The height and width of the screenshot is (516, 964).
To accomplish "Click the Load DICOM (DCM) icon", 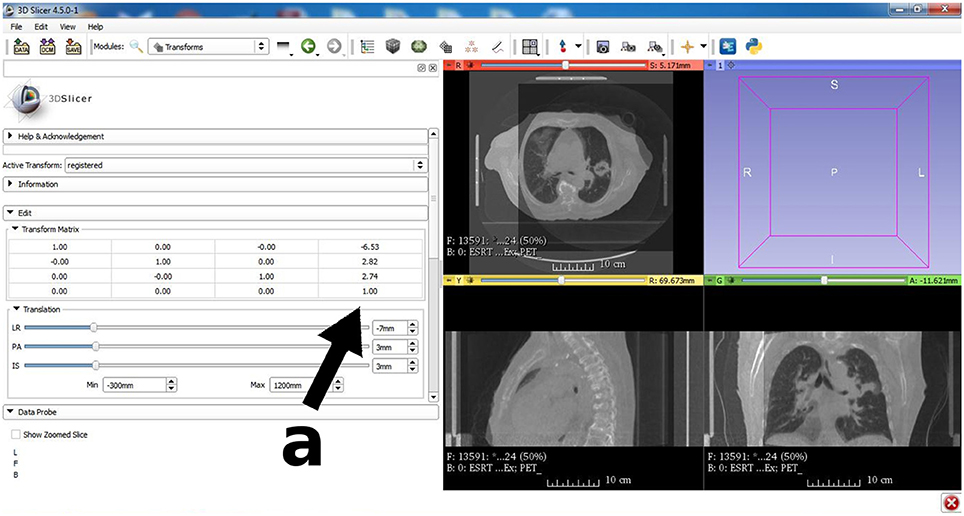I will pyautogui.click(x=47, y=47).
